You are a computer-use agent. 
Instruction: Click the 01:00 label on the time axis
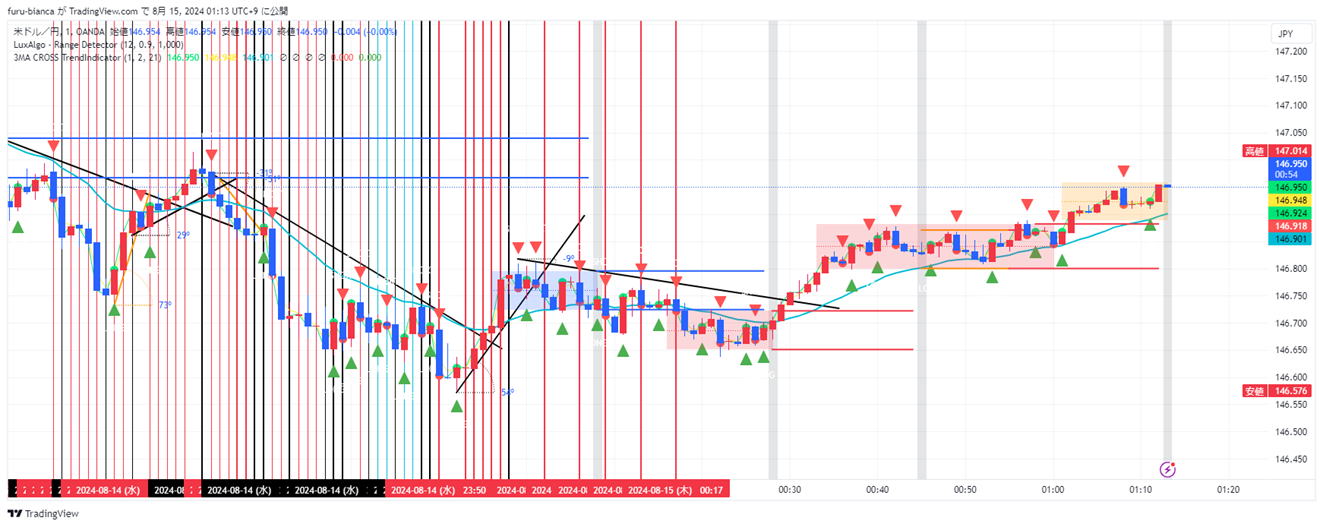pyautogui.click(x=1052, y=490)
